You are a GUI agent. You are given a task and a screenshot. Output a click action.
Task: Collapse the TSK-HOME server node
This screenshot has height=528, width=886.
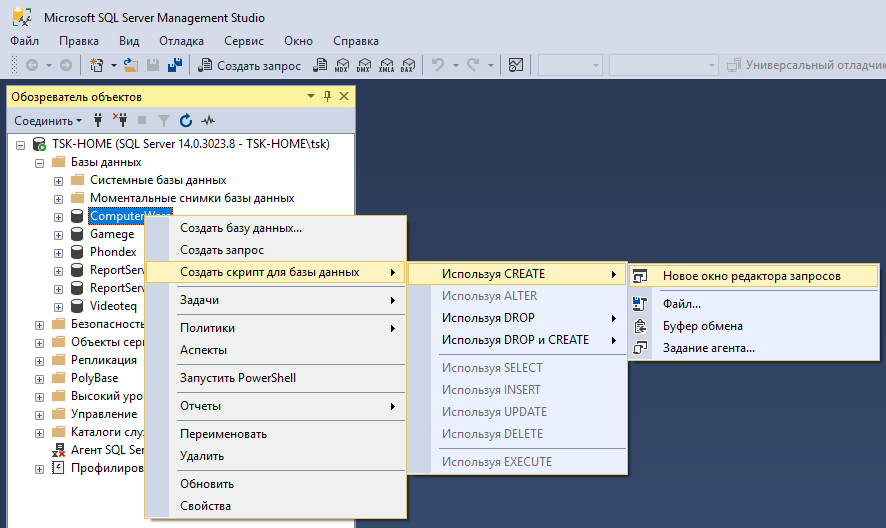tap(21, 145)
